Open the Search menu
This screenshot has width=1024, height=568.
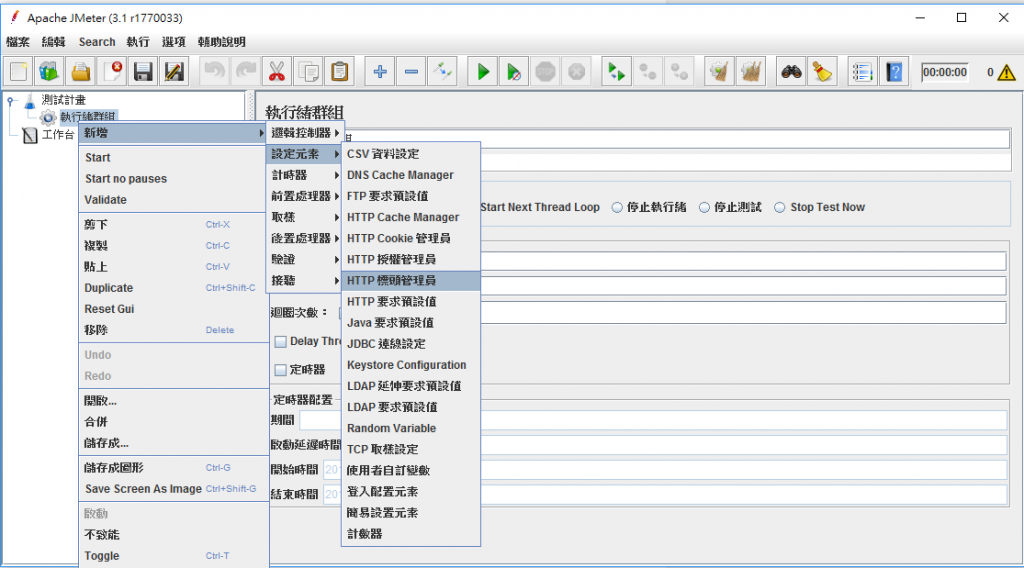click(97, 42)
